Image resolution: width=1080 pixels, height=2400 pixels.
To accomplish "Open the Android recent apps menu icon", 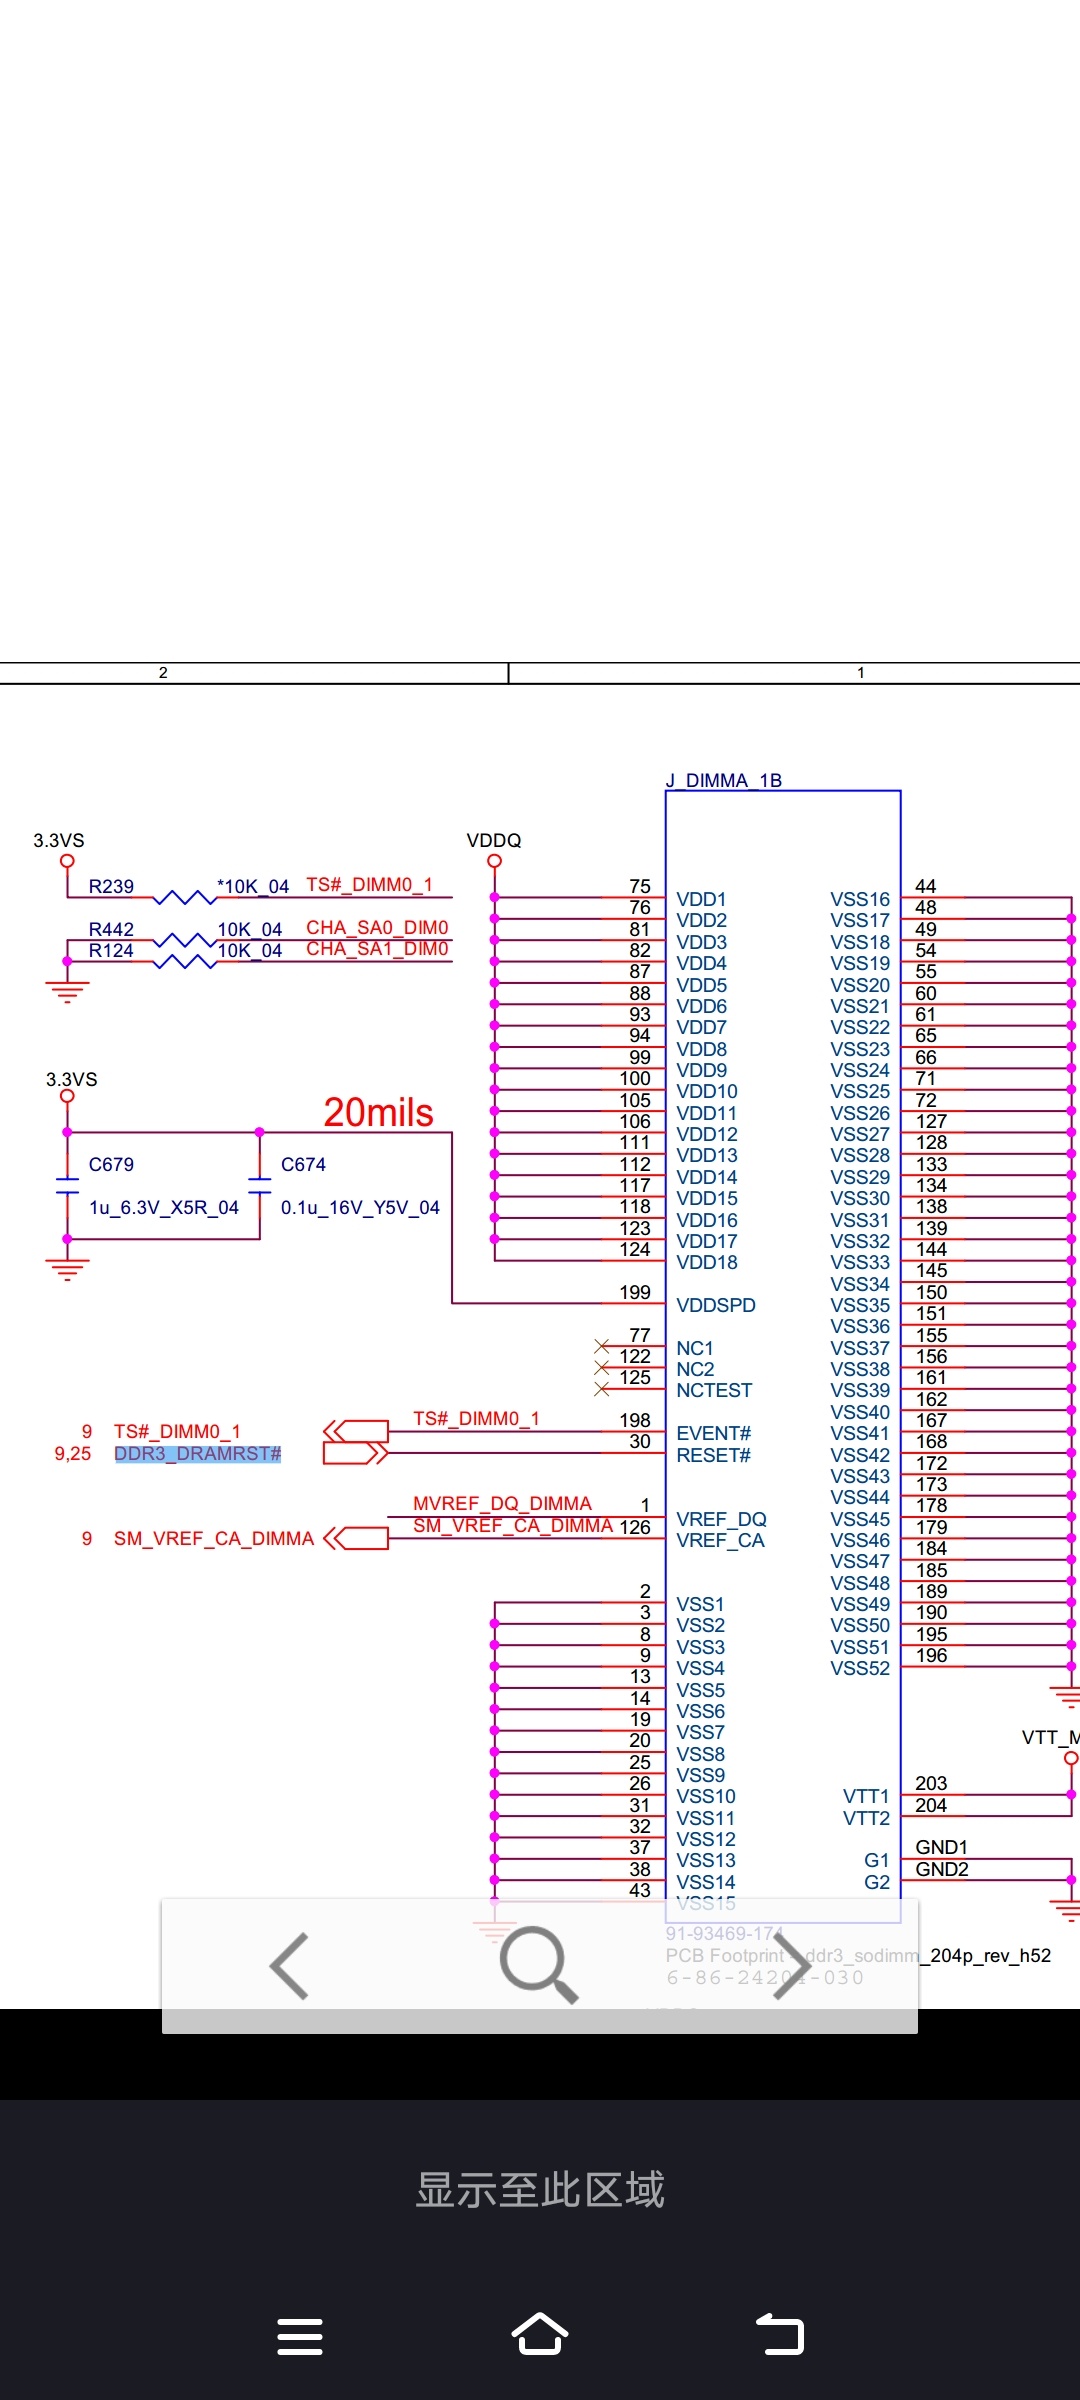I will point(299,2337).
